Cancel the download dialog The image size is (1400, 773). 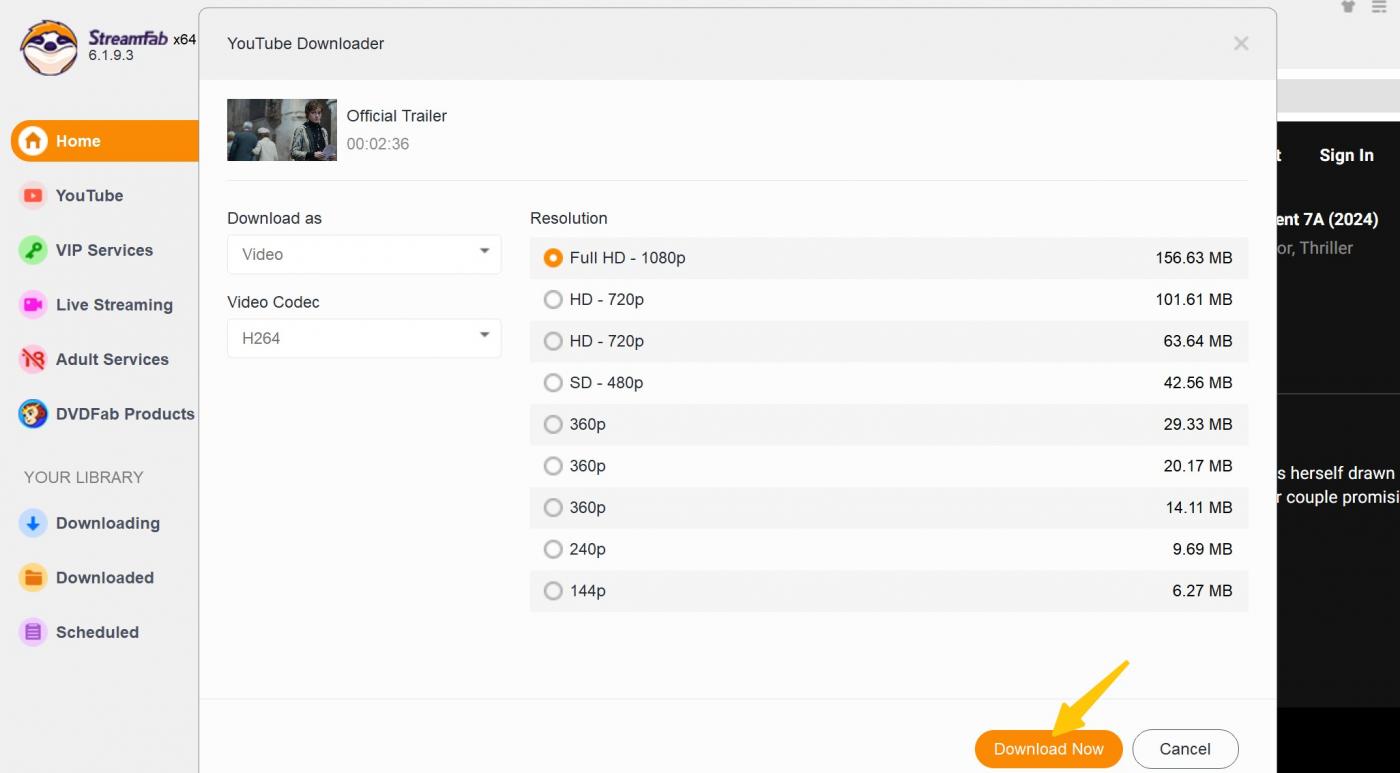[x=1185, y=748]
